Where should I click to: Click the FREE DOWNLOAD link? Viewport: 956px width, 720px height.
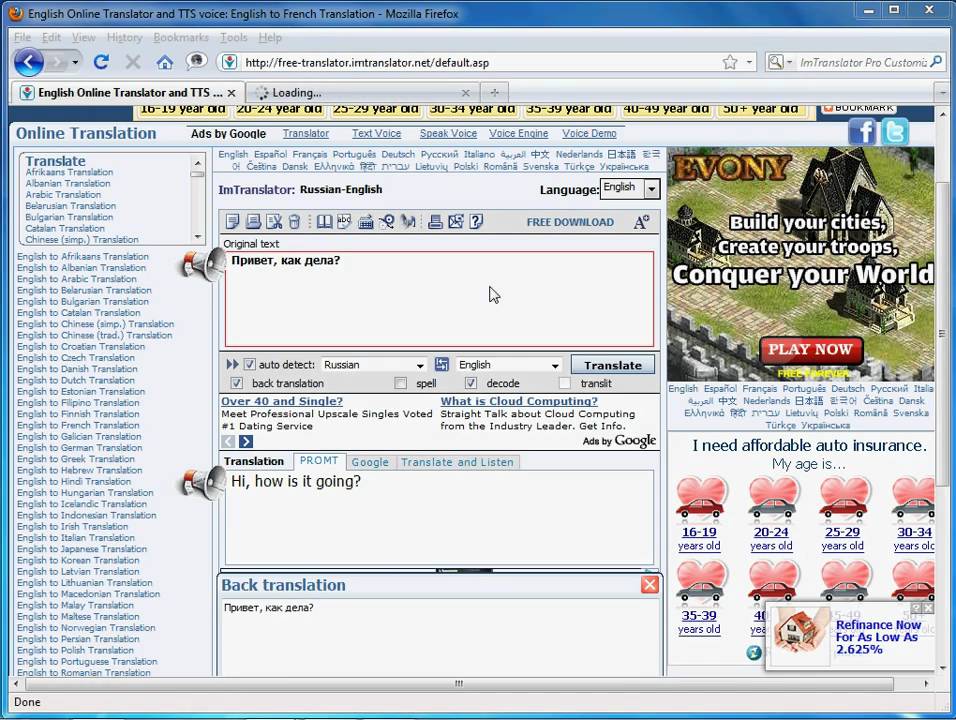click(570, 223)
